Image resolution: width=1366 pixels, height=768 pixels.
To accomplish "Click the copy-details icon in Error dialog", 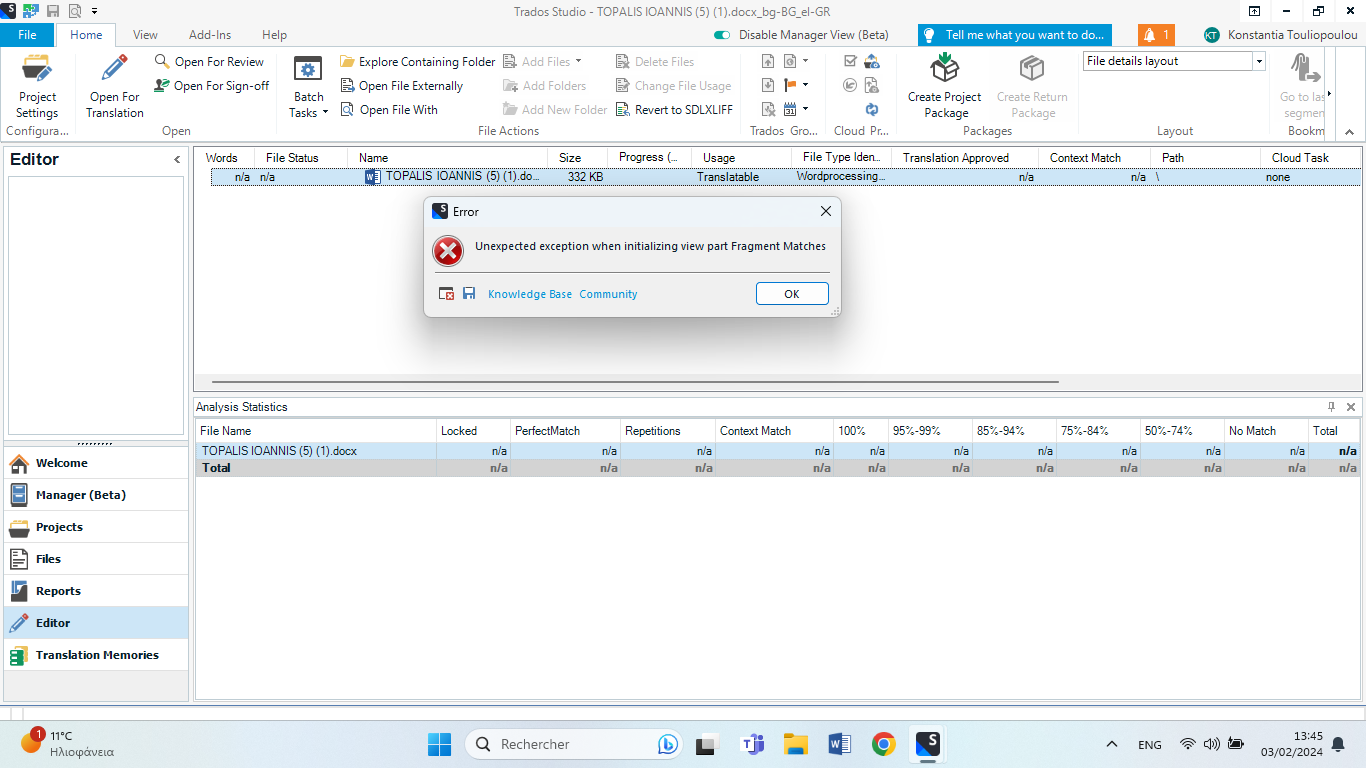I will 447,294.
